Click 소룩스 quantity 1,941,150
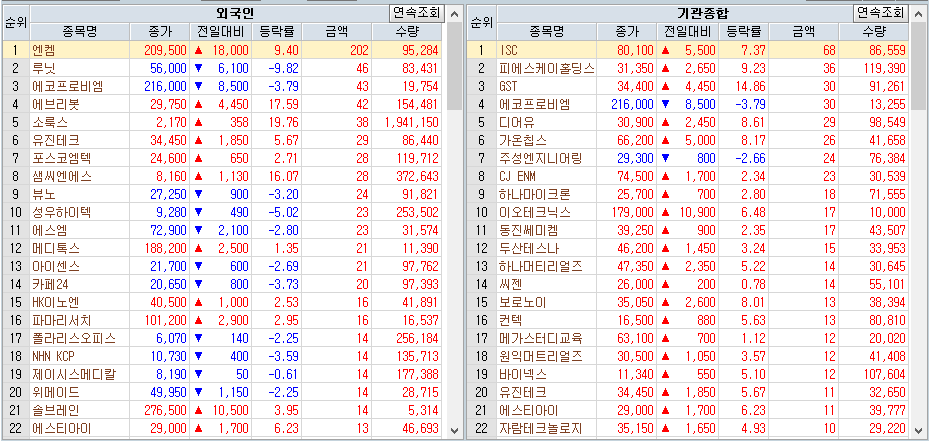The height and width of the screenshot is (441, 930). pos(411,123)
